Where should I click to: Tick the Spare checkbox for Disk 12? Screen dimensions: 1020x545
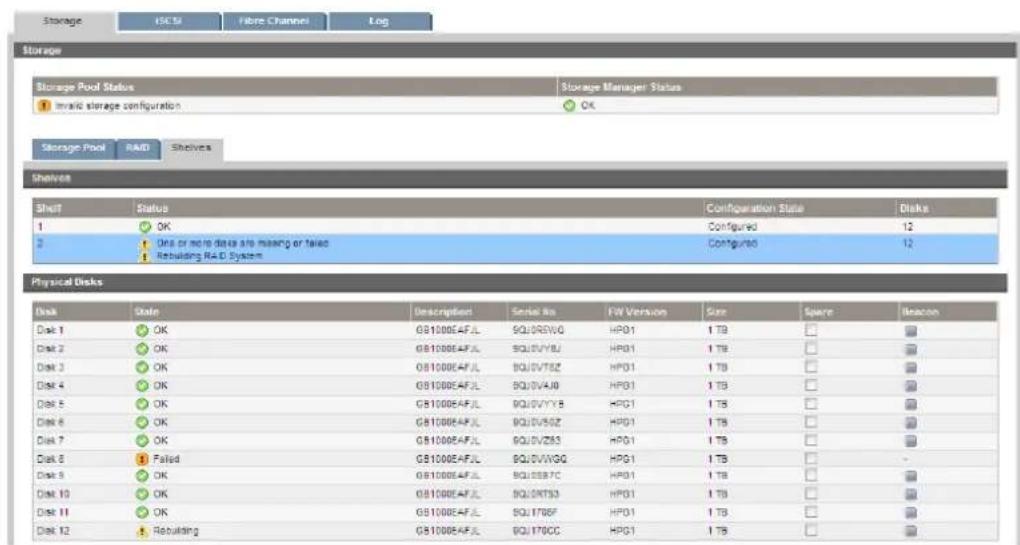click(x=811, y=531)
